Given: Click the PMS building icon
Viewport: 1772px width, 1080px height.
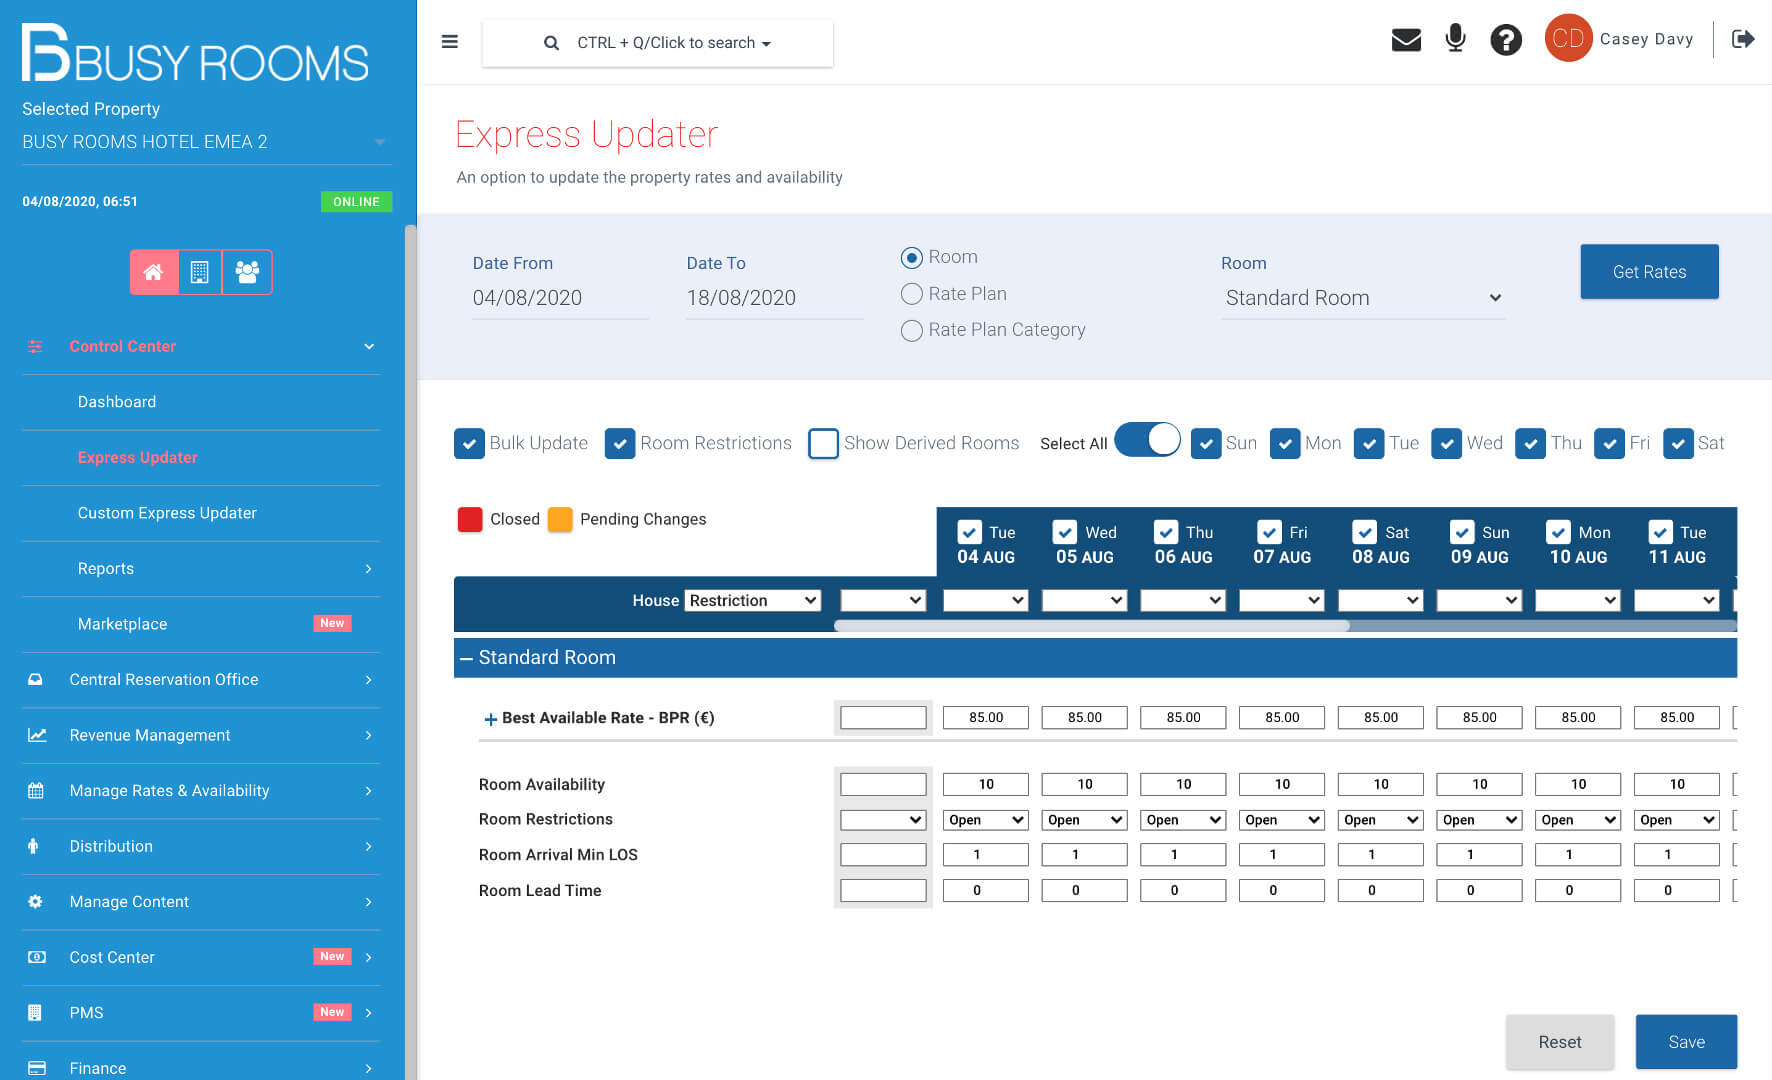Looking at the screenshot, I should tap(35, 1013).
